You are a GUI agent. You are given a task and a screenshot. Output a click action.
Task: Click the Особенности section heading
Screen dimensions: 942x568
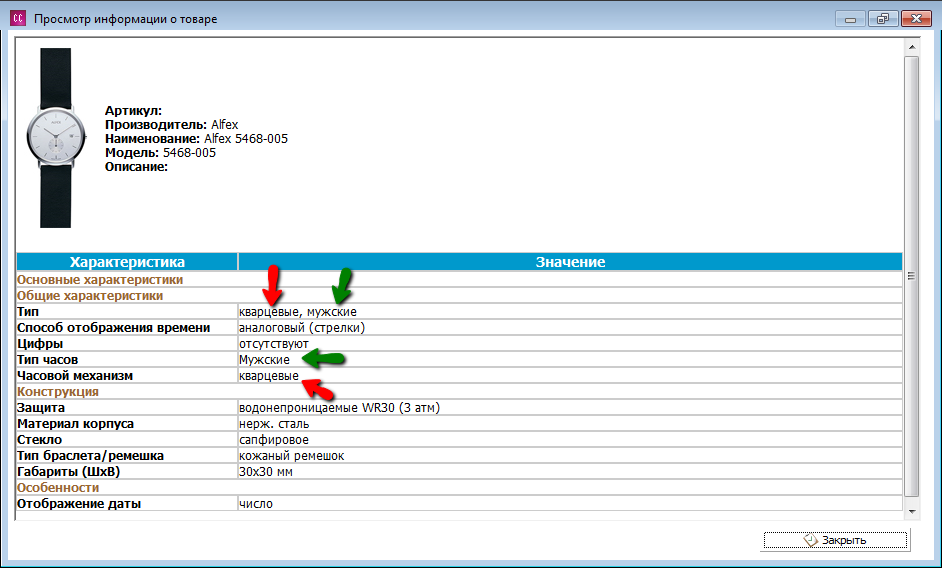58,487
